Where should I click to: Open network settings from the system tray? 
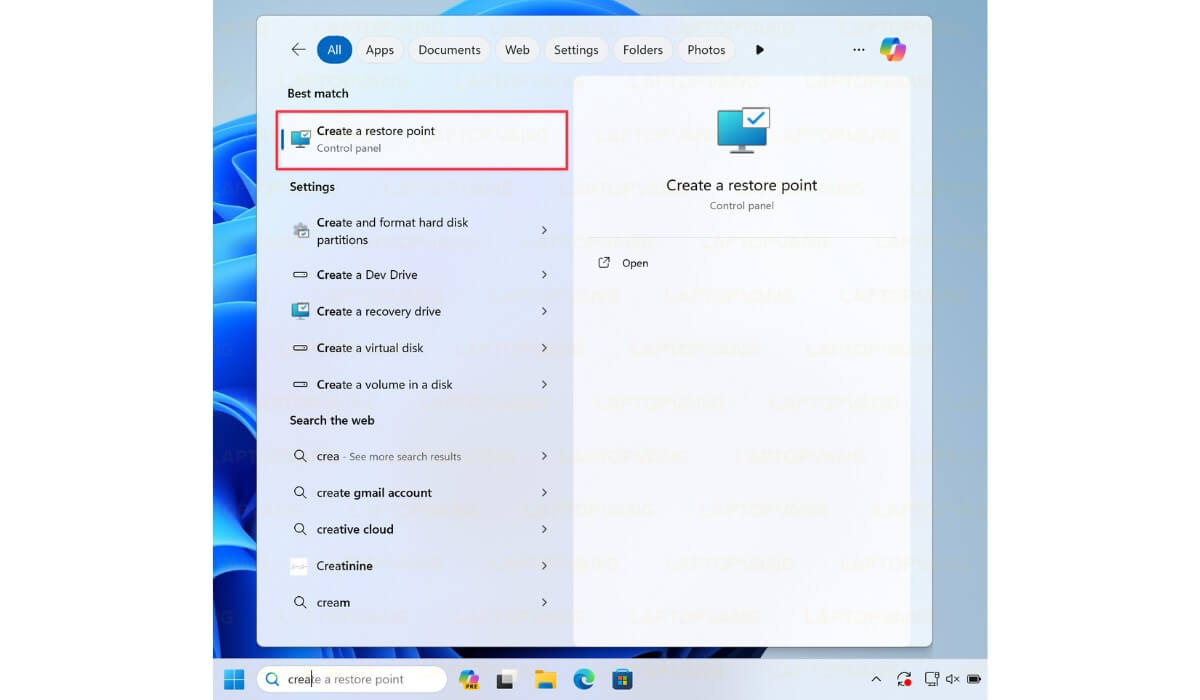931,679
